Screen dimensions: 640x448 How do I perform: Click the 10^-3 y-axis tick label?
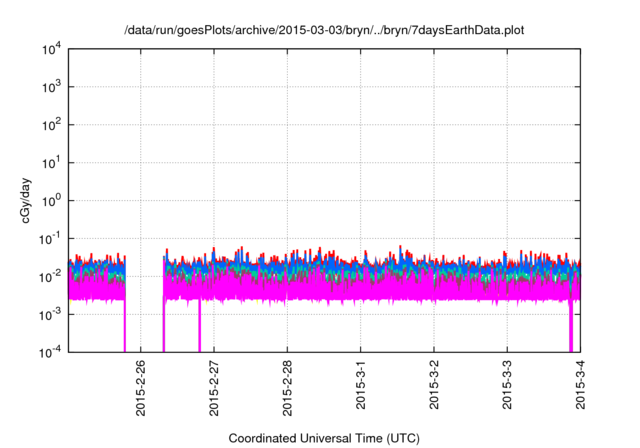(50, 315)
